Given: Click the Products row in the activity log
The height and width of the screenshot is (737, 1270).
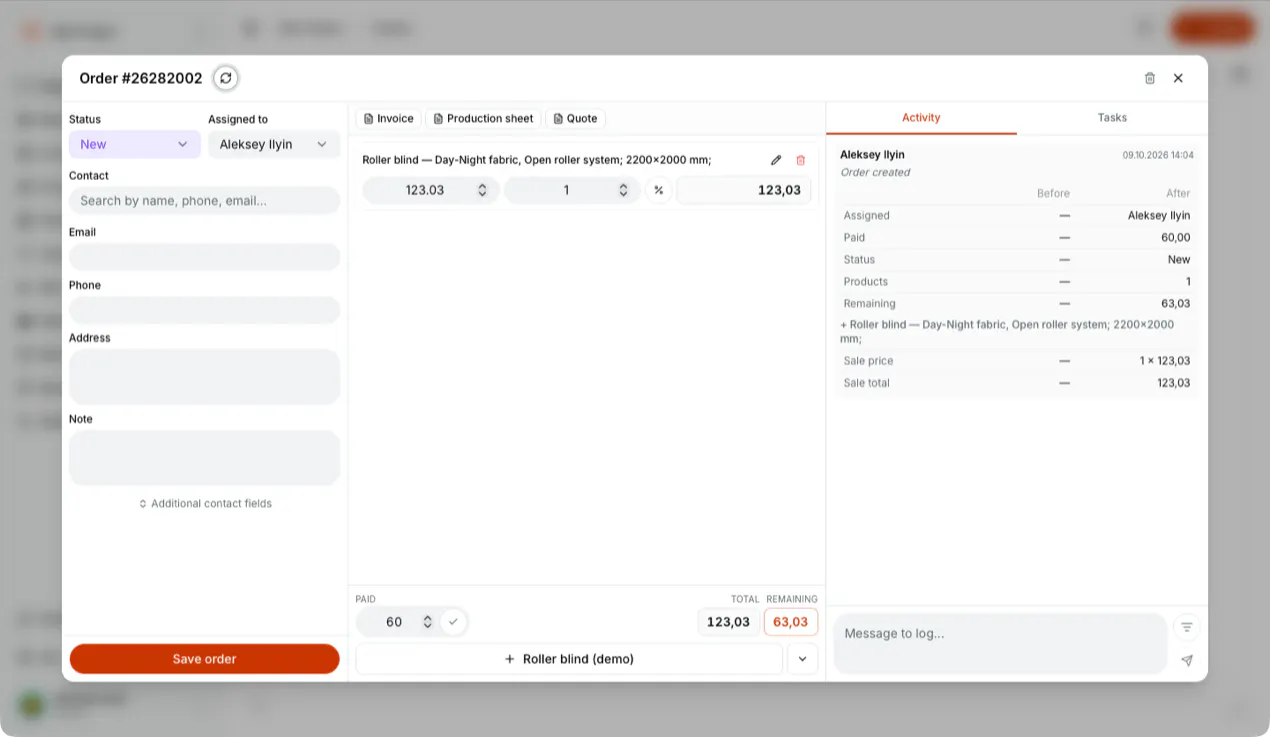Looking at the screenshot, I should 1016,282.
